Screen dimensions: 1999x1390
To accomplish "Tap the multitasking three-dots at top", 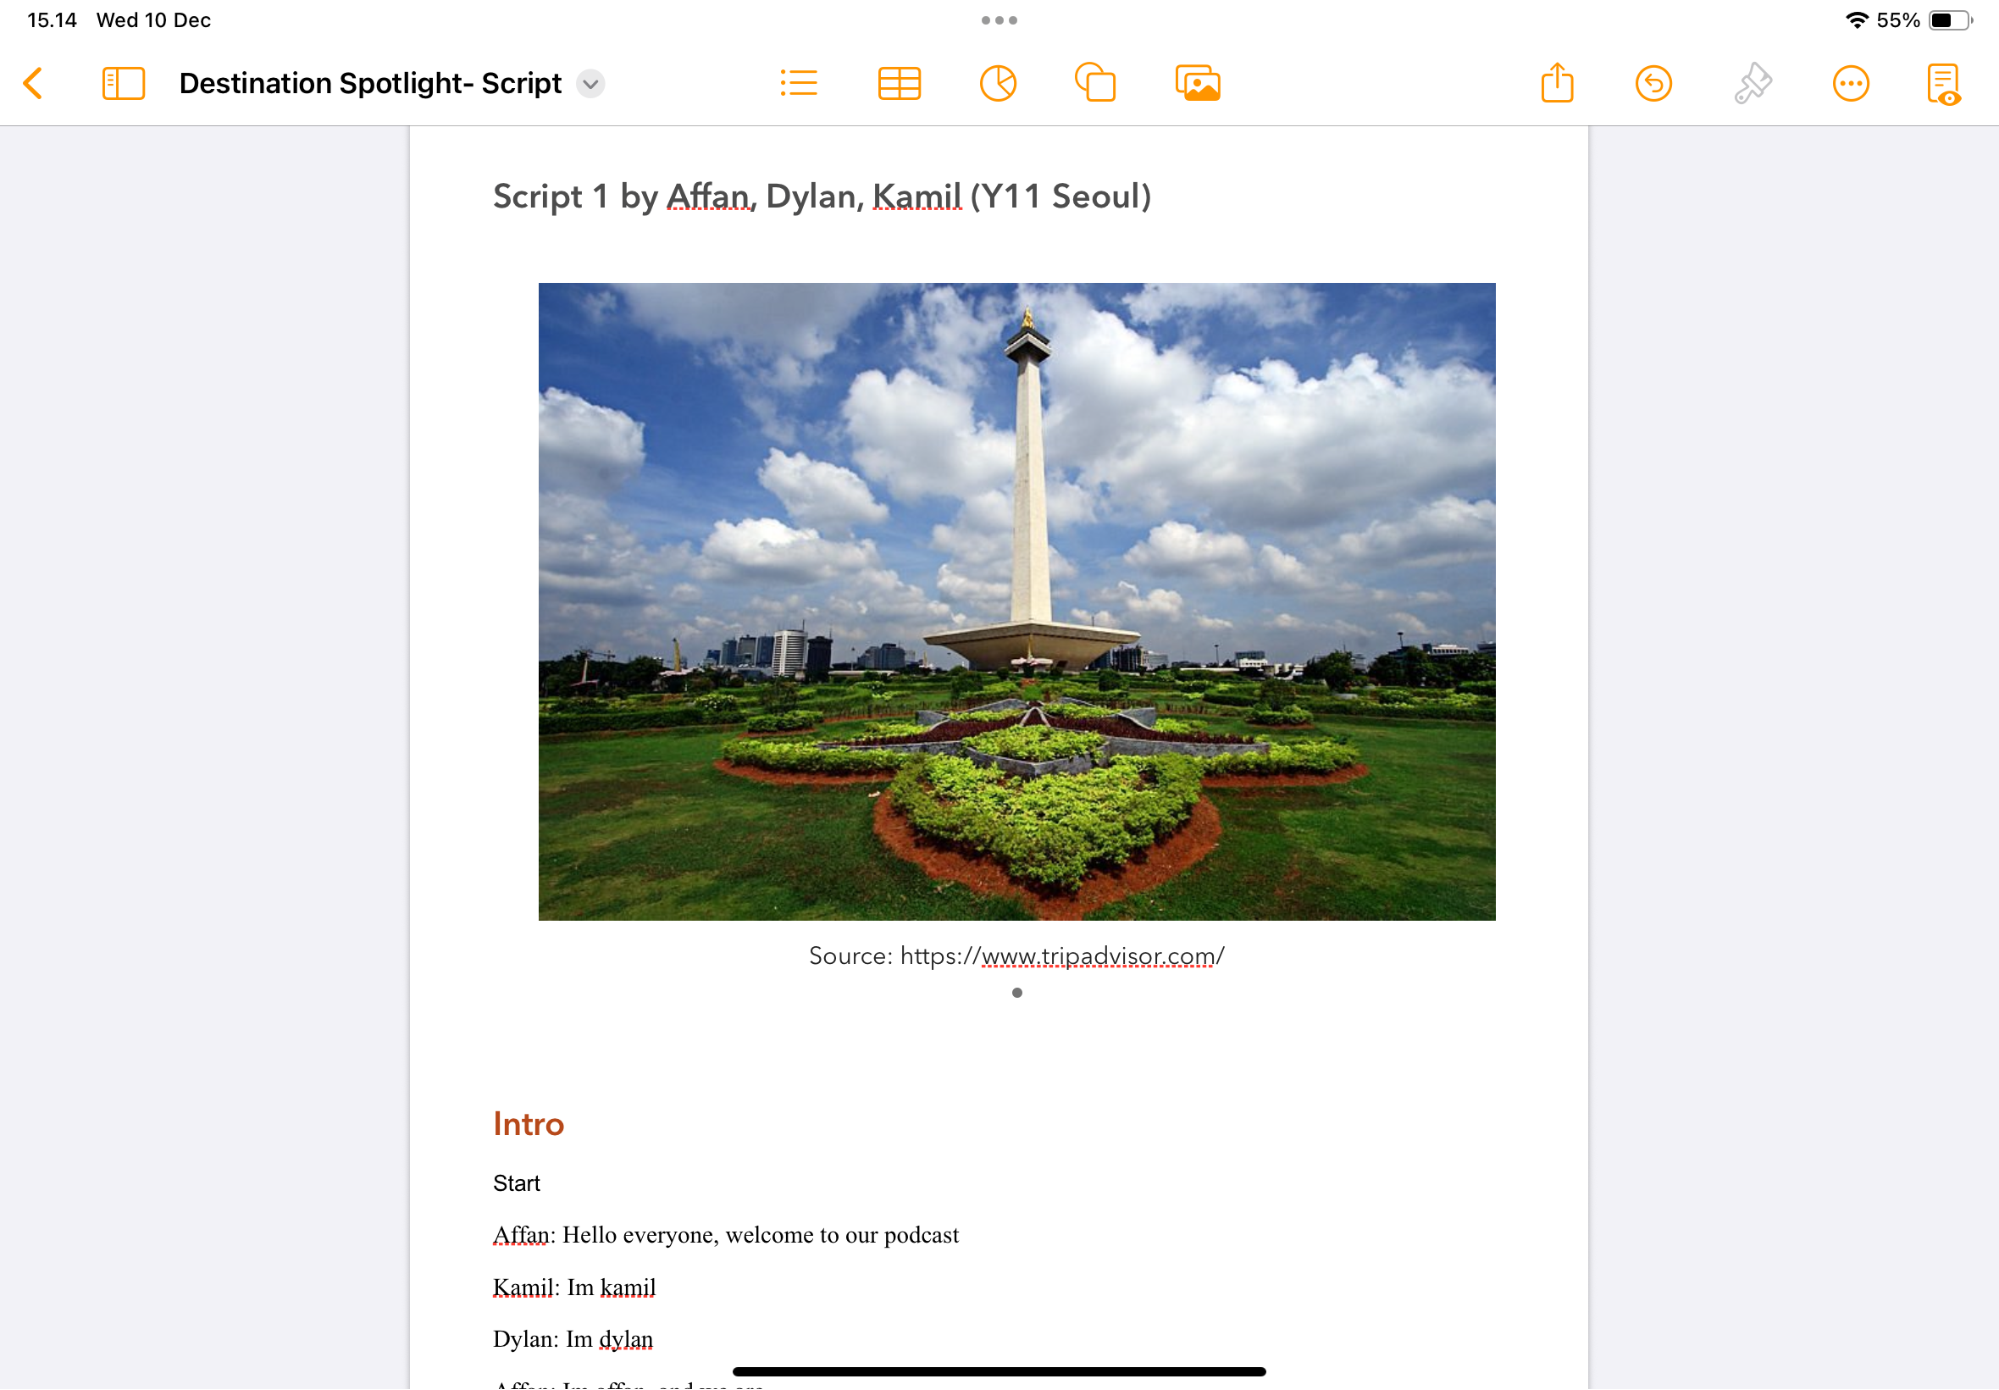I will tap(998, 20).
